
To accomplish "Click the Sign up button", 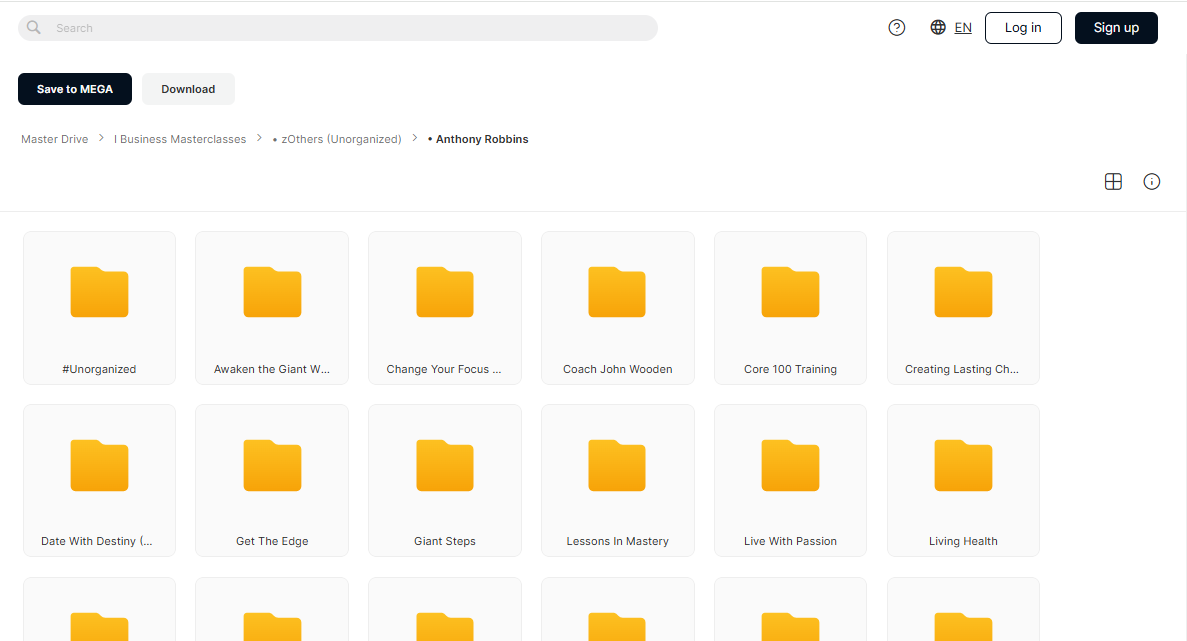I will (1116, 28).
